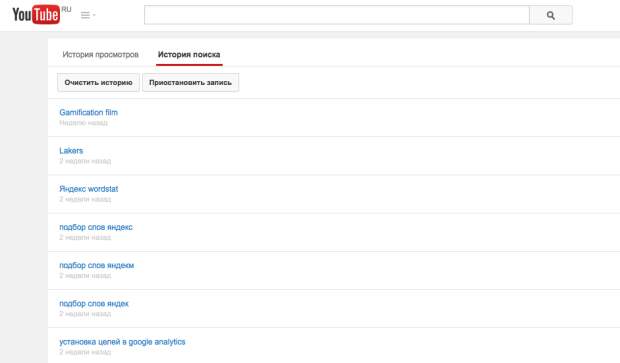The width and height of the screenshot is (620, 363).
Task: Pause recording with Приостановить запись button
Action: [x=190, y=82]
